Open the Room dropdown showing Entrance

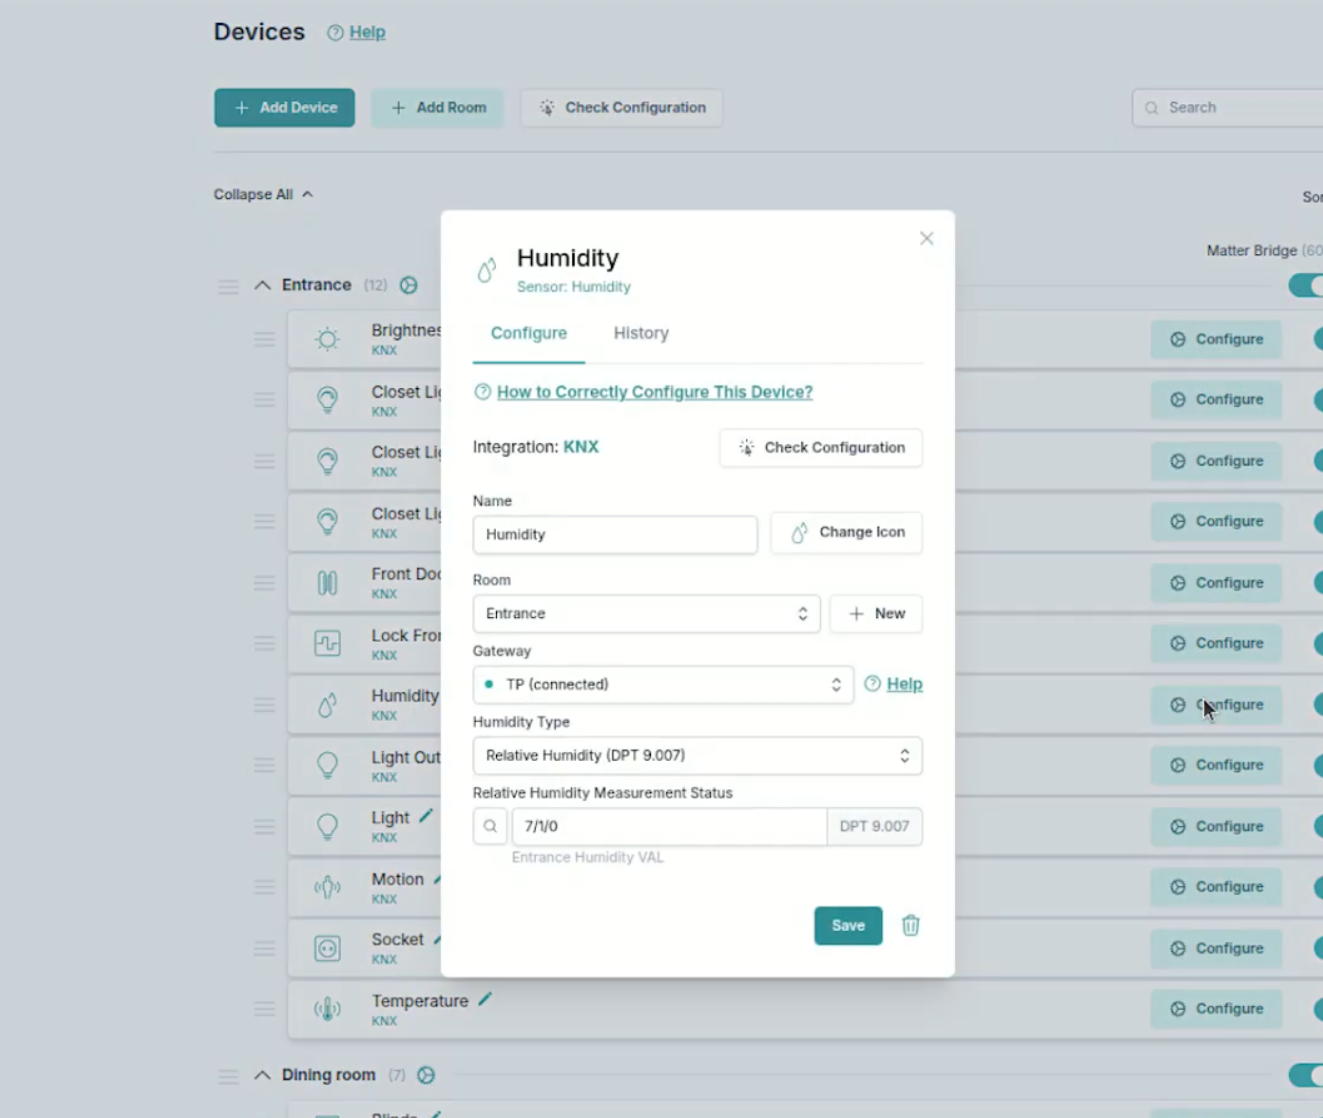[x=646, y=613]
